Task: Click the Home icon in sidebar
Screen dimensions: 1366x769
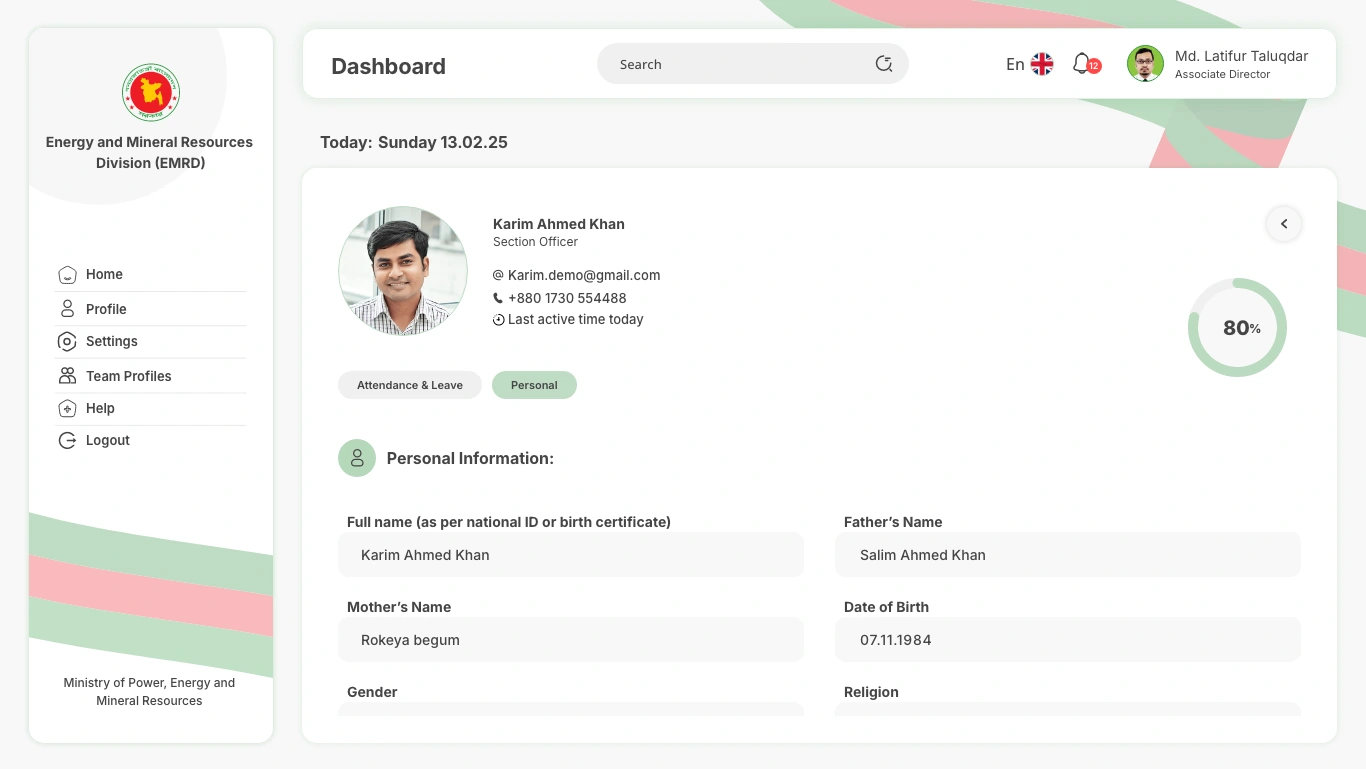Action: coord(67,275)
